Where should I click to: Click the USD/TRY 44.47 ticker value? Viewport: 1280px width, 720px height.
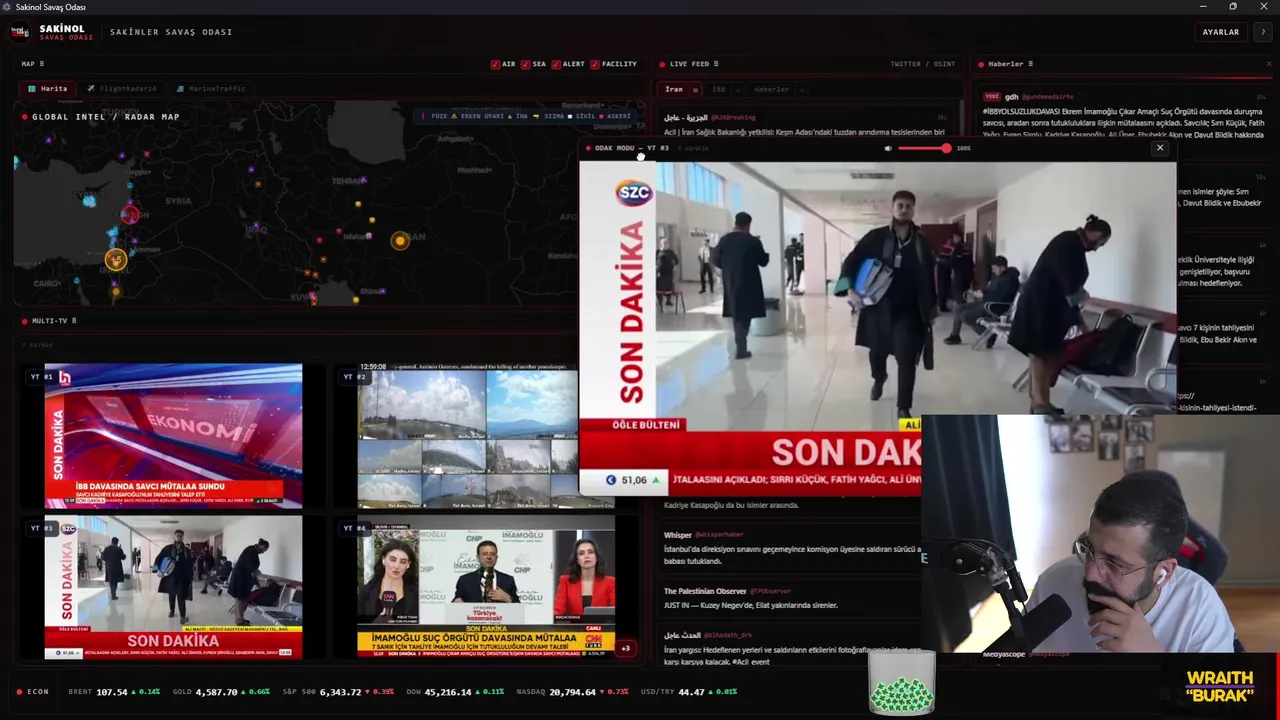click(x=691, y=692)
